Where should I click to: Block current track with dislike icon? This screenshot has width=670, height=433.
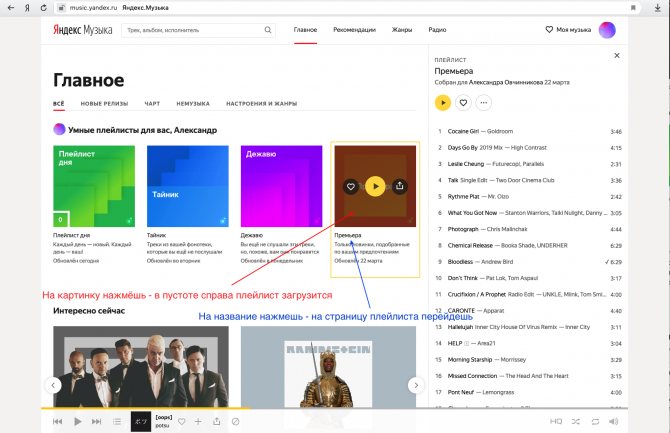[x=235, y=421]
